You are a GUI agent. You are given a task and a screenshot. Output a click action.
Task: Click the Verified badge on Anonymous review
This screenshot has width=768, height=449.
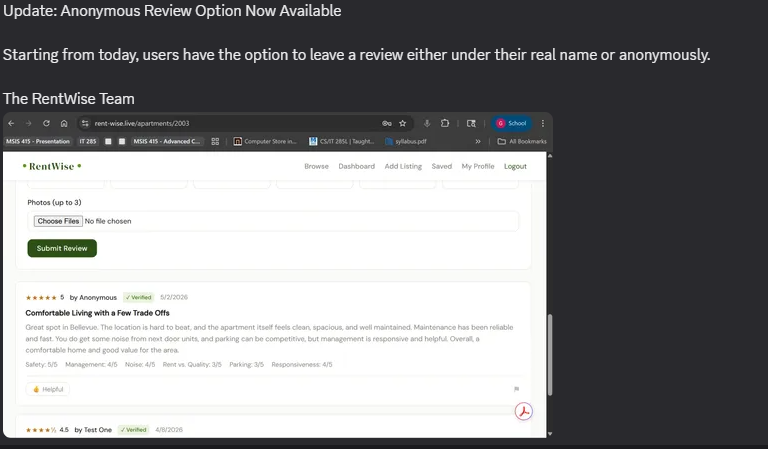pyautogui.click(x=139, y=297)
